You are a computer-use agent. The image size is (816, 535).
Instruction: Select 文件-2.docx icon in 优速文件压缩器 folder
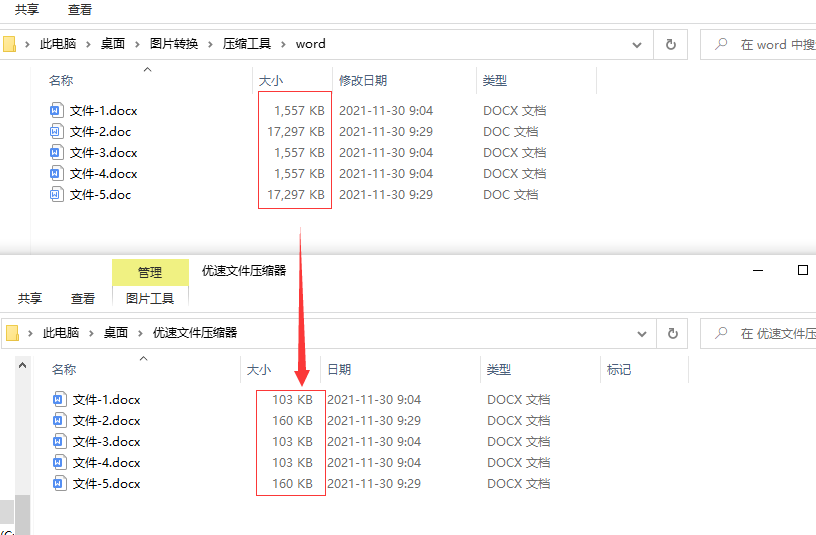(59, 421)
